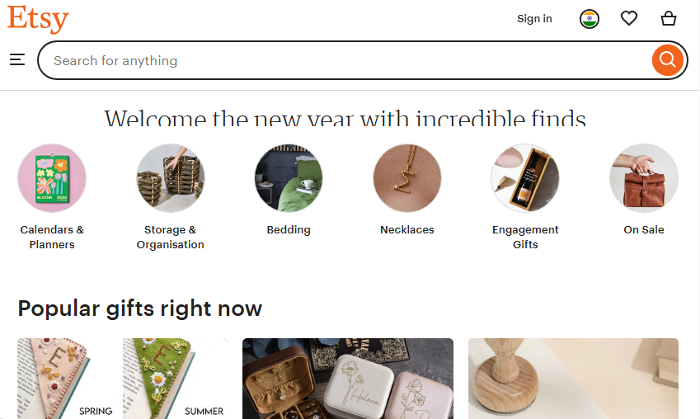Focus the Search for anything field
The width and height of the screenshot is (700, 419).
pos(340,60)
